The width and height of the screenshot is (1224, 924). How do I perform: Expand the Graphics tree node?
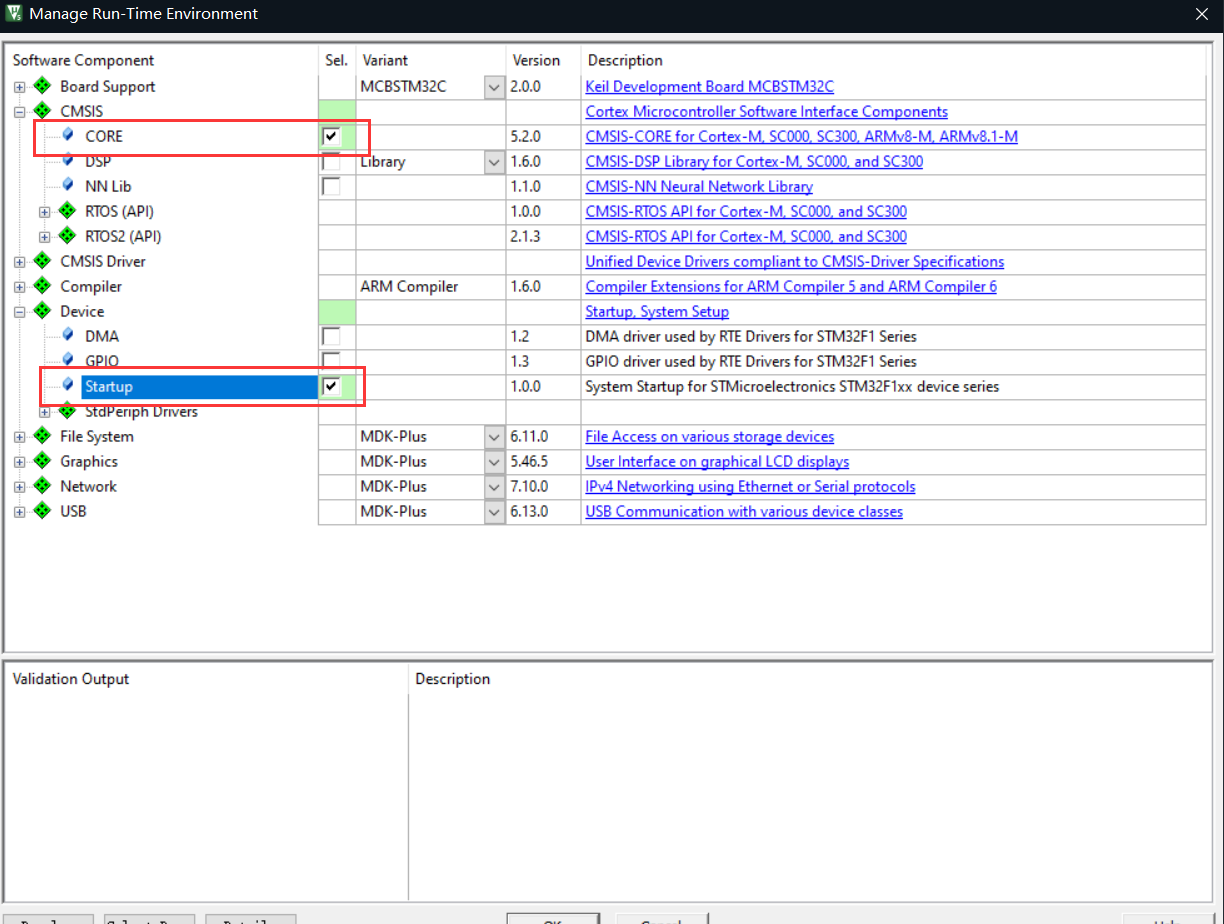tap(19, 462)
